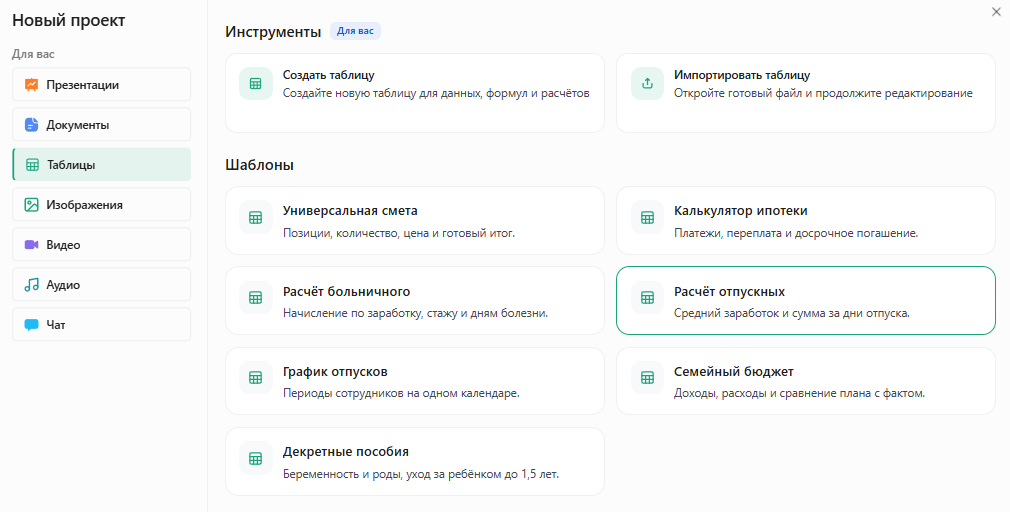
Task: Click the sidebar 'Для вас' label
Action: click(33, 54)
